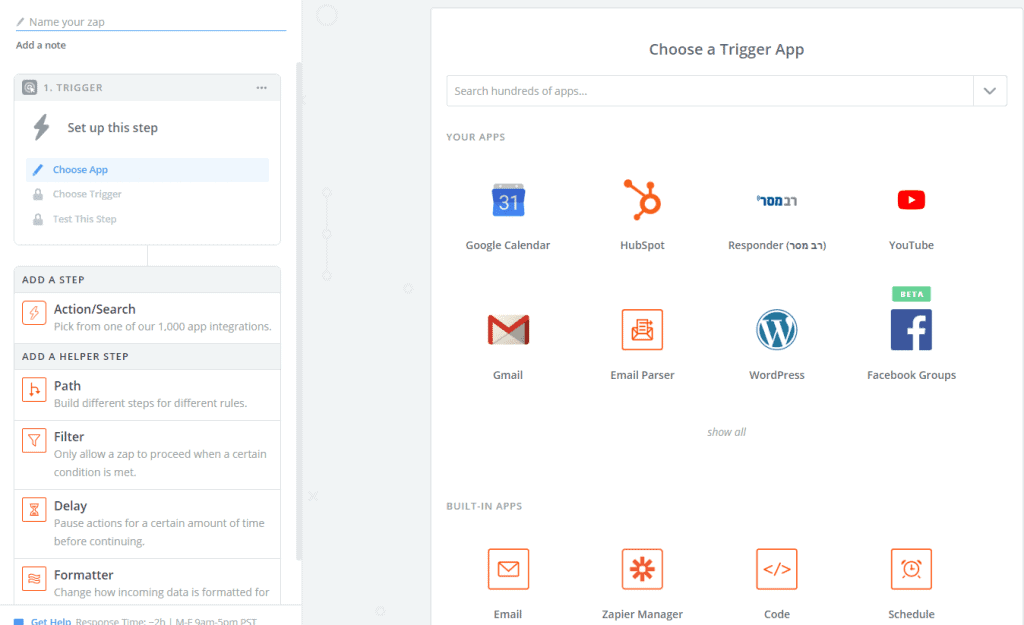Click the lock icon beside Test This Step
Viewport: 1024px width, 625px height.
point(38,219)
